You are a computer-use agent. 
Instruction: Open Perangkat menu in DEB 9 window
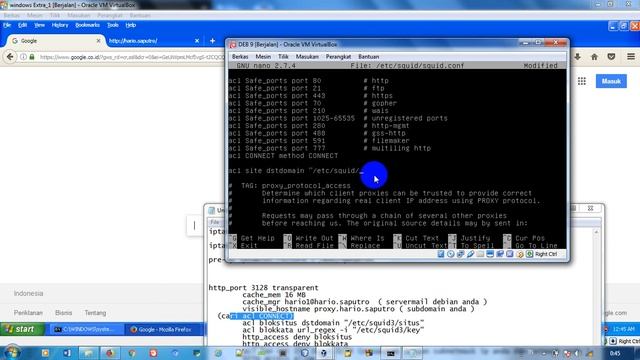coord(338,57)
